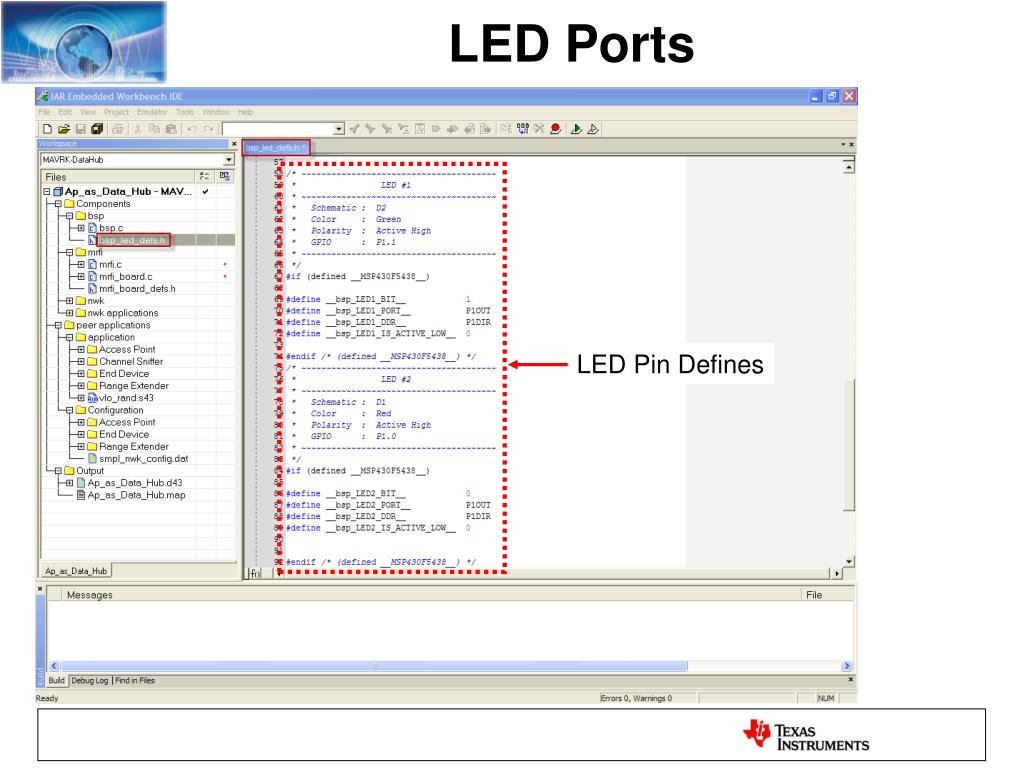Click the Download and Debug green play icon
This screenshot has height=768, width=1024.
(x=576, y=129)
